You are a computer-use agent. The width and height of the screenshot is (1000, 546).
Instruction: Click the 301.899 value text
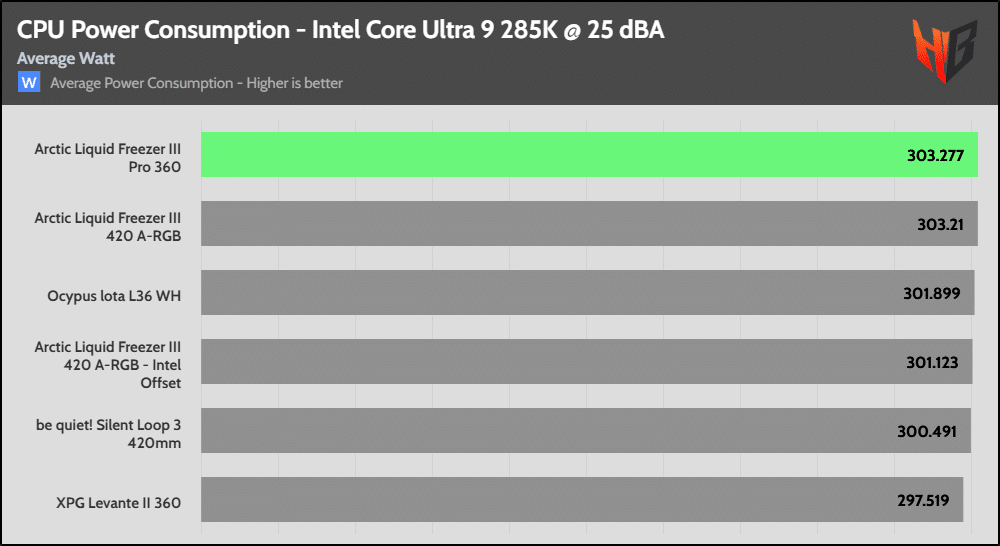click(x=930, y=294)
